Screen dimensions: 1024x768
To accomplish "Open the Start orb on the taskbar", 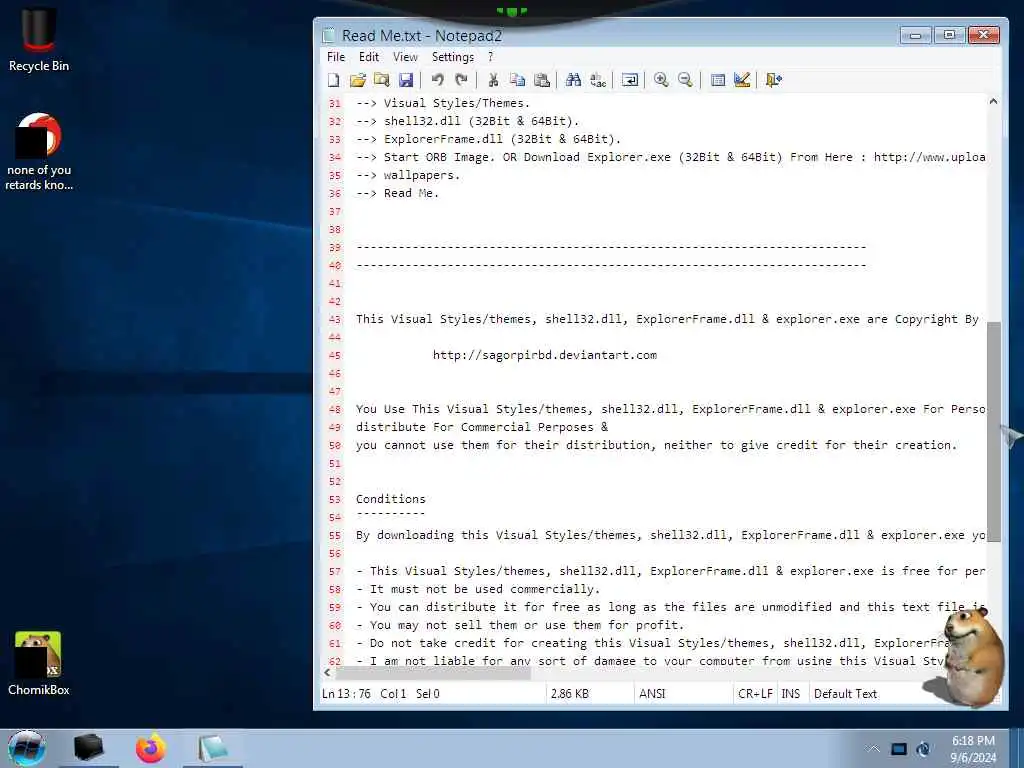I will coord(26,748).
